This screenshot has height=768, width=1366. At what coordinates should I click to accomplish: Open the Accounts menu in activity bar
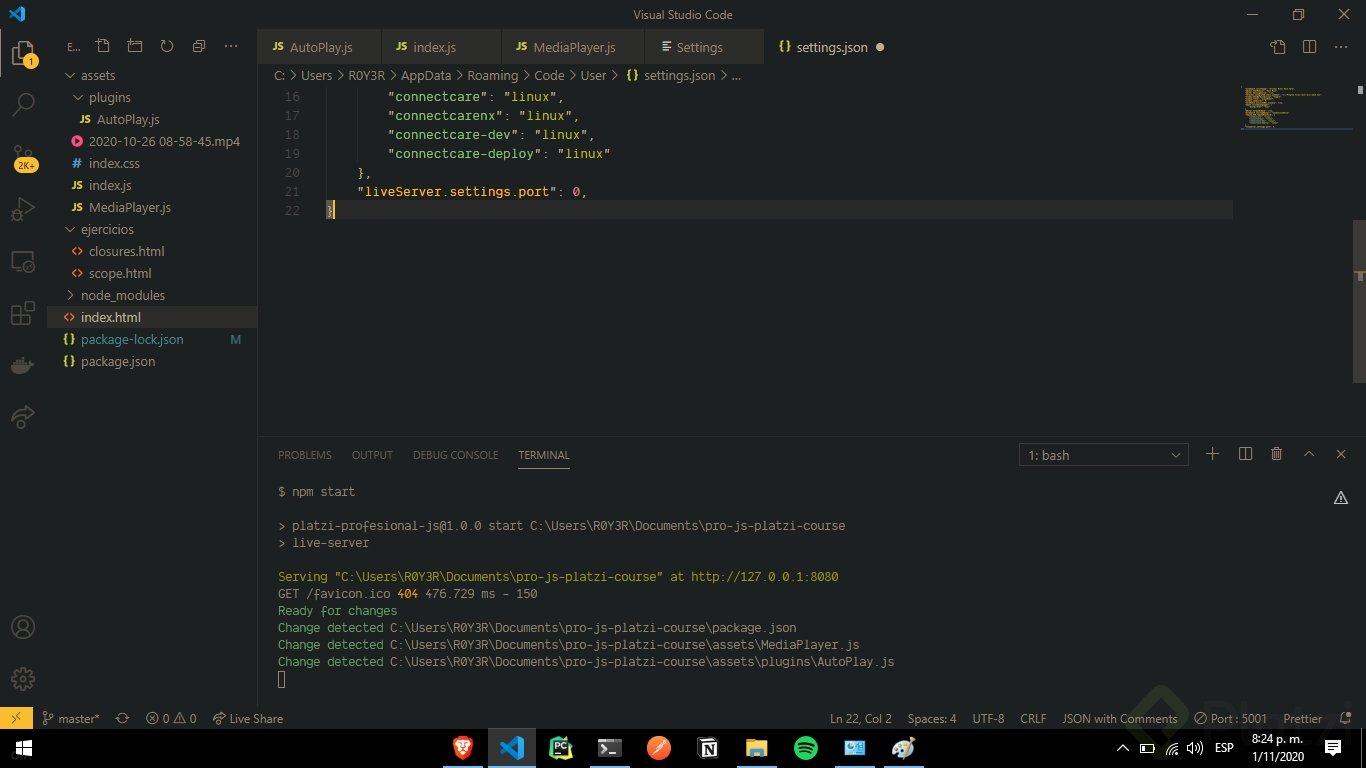point(23,627)
